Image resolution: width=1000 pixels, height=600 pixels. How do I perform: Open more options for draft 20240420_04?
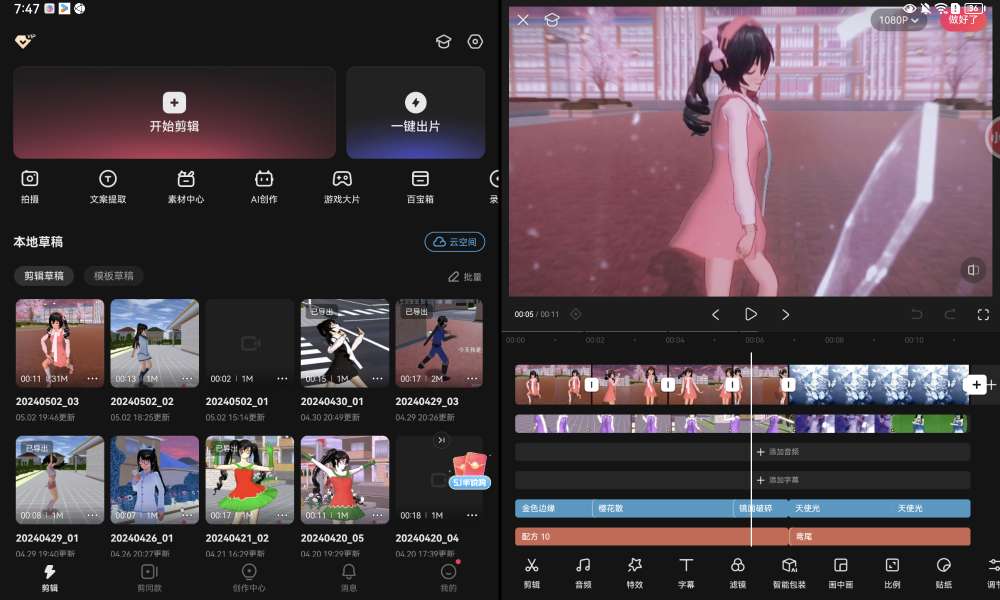point(472,515)
